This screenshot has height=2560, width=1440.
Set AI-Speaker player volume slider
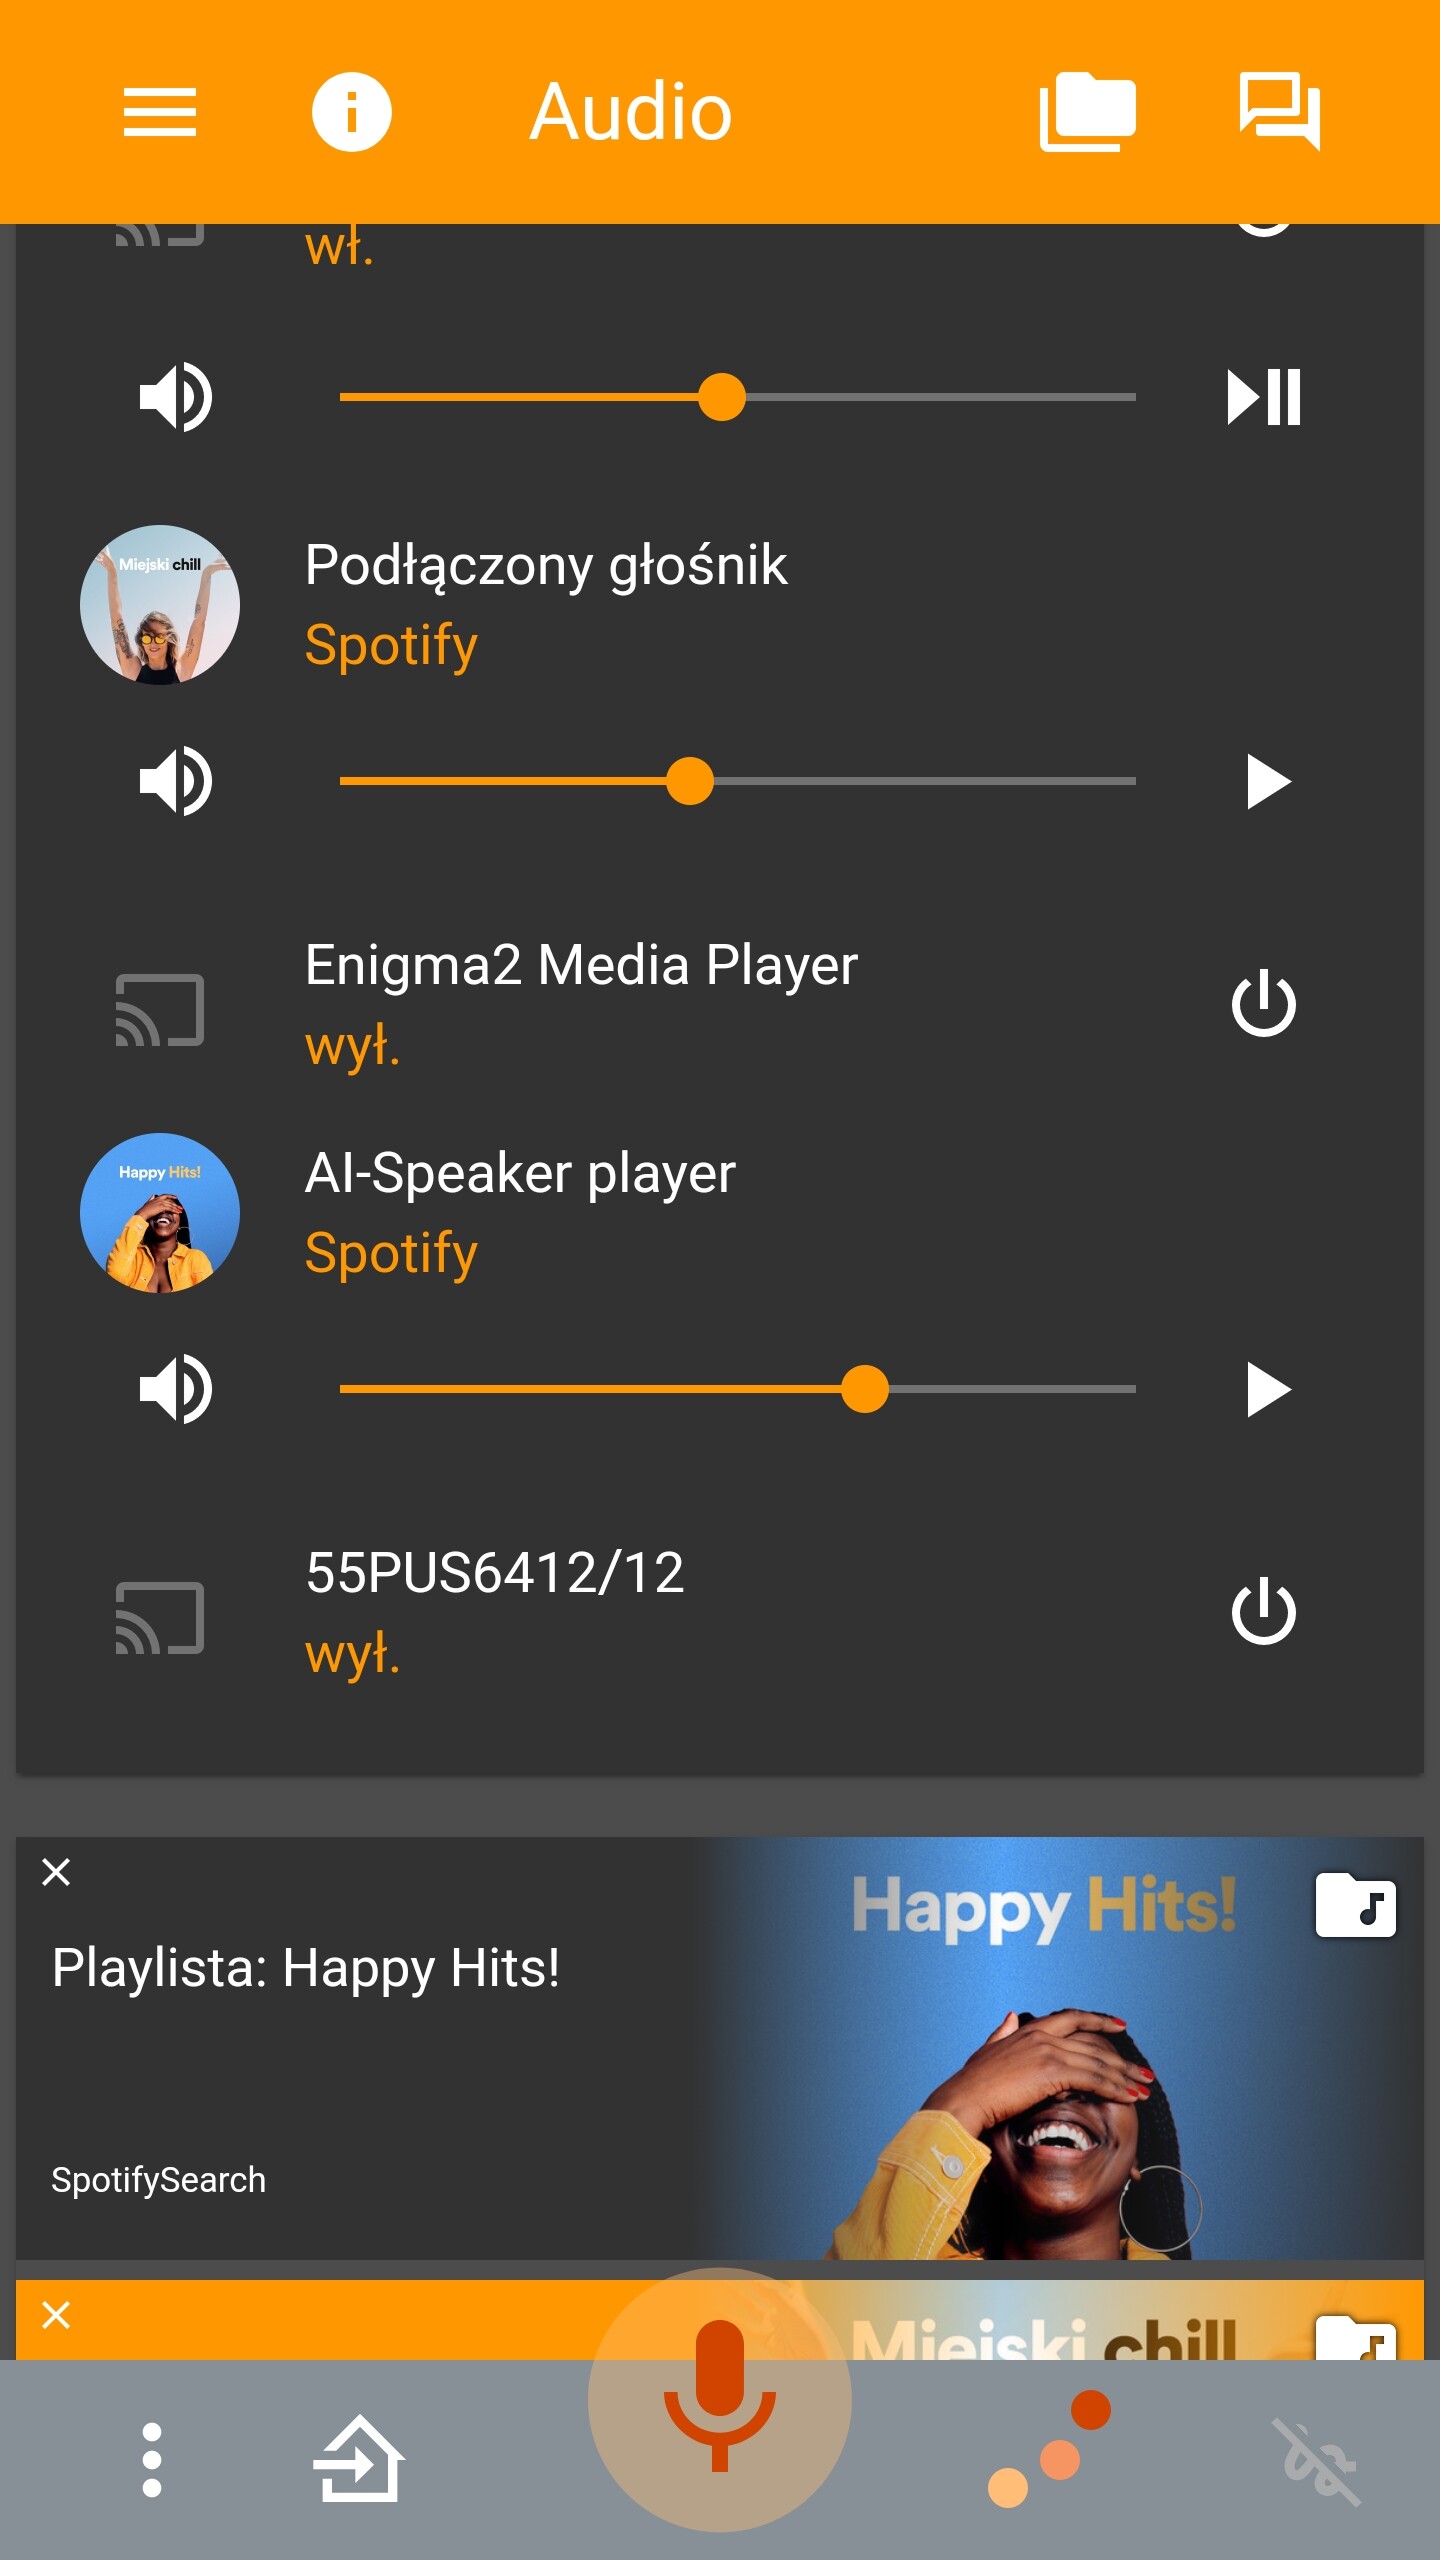point(738,1389)
